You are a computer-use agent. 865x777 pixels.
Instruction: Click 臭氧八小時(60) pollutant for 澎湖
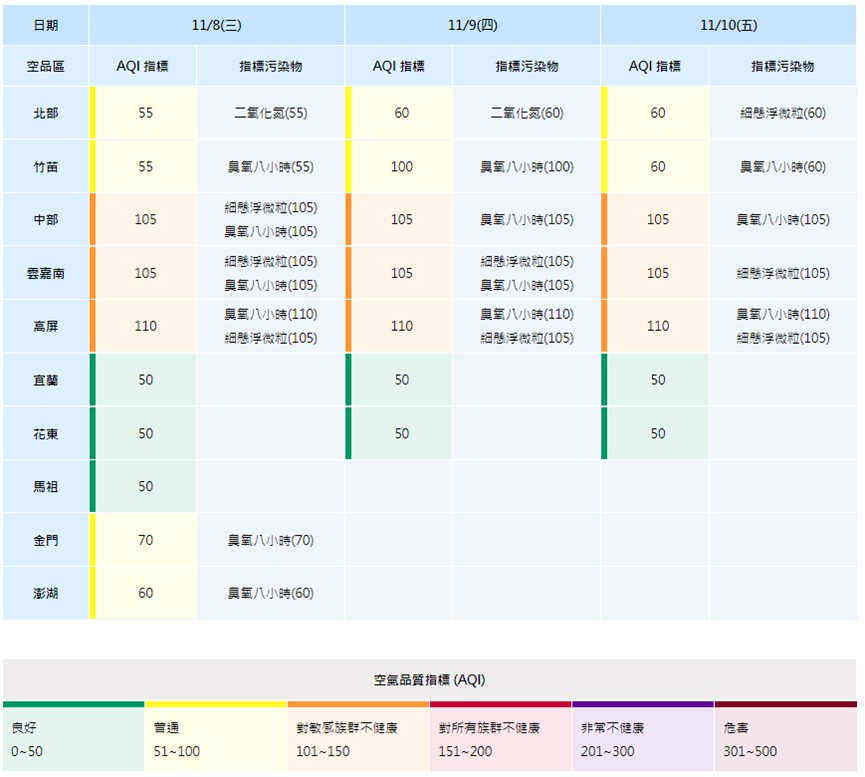pyautogui.click(x=270, y=593)
